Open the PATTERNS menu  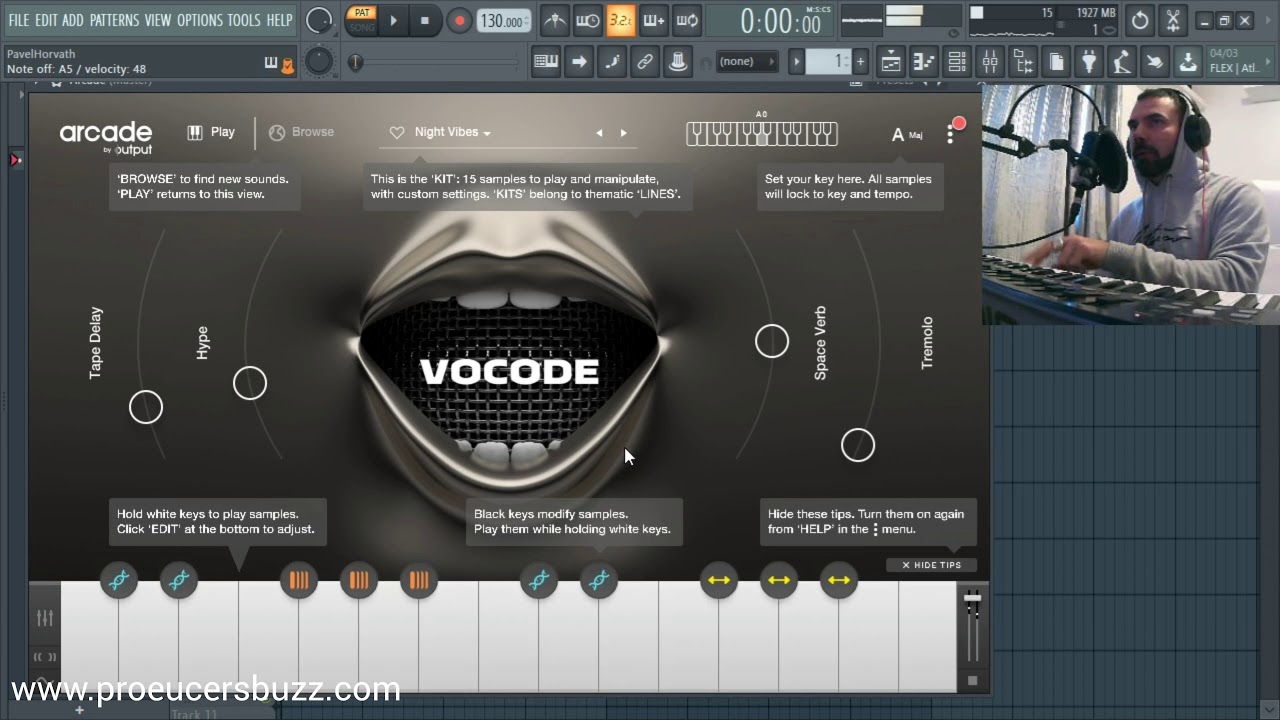coord(114,20)
